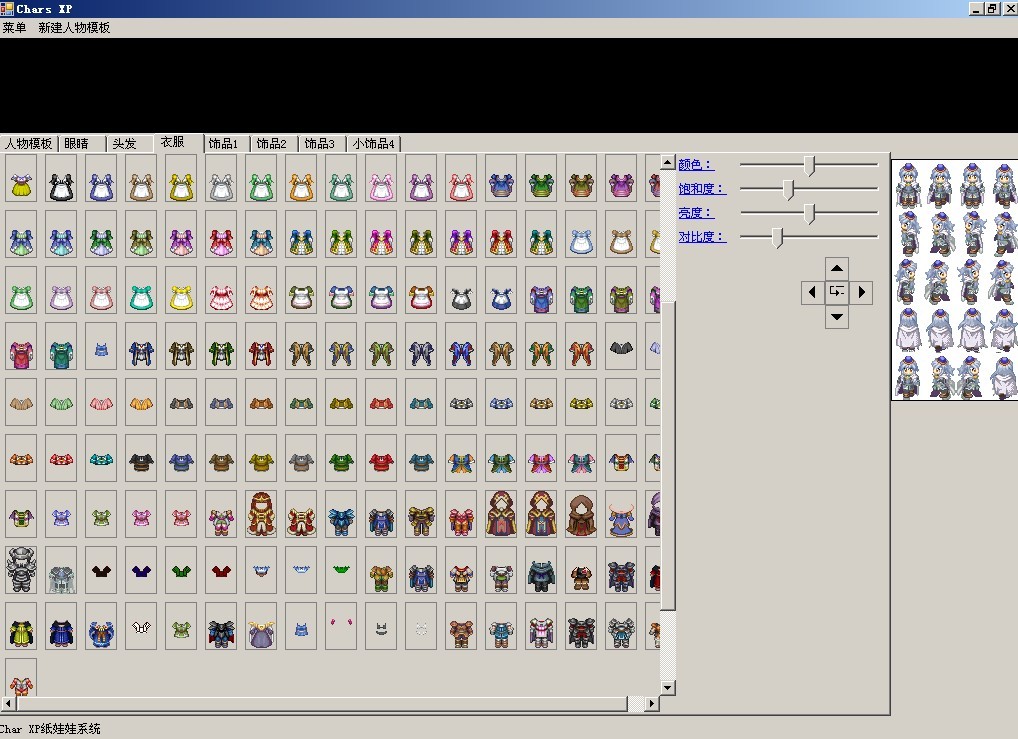
Task: Switch to the 头发 tab
Action: click(x=130, y=144)
